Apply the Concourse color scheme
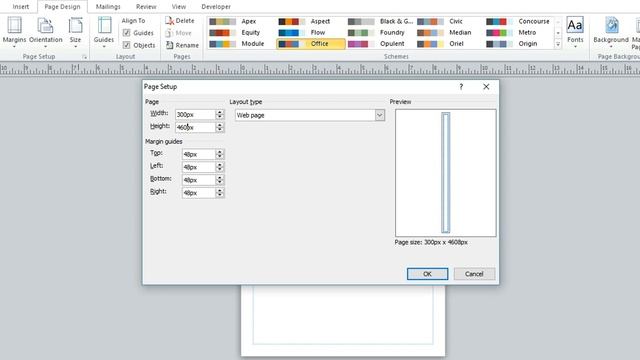This screenshot has width=640, height=360. (x=518, y=21)
